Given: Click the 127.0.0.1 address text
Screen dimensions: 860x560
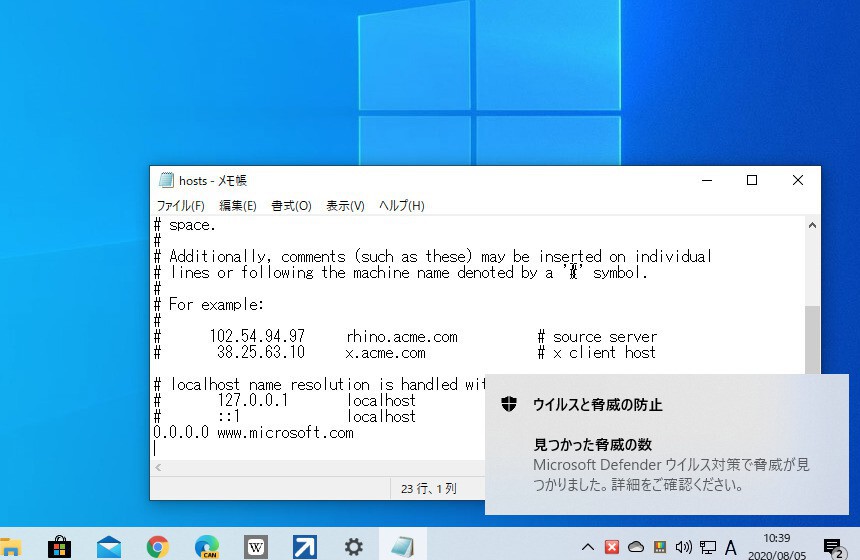Looking at the screenshot, I should click(x=252, y=400).
